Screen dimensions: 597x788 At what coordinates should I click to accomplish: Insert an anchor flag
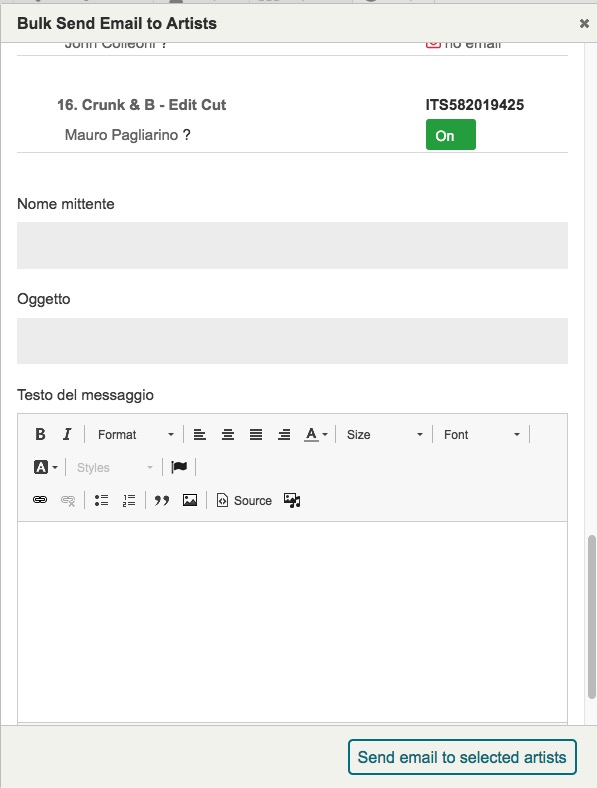pos(179,467)
